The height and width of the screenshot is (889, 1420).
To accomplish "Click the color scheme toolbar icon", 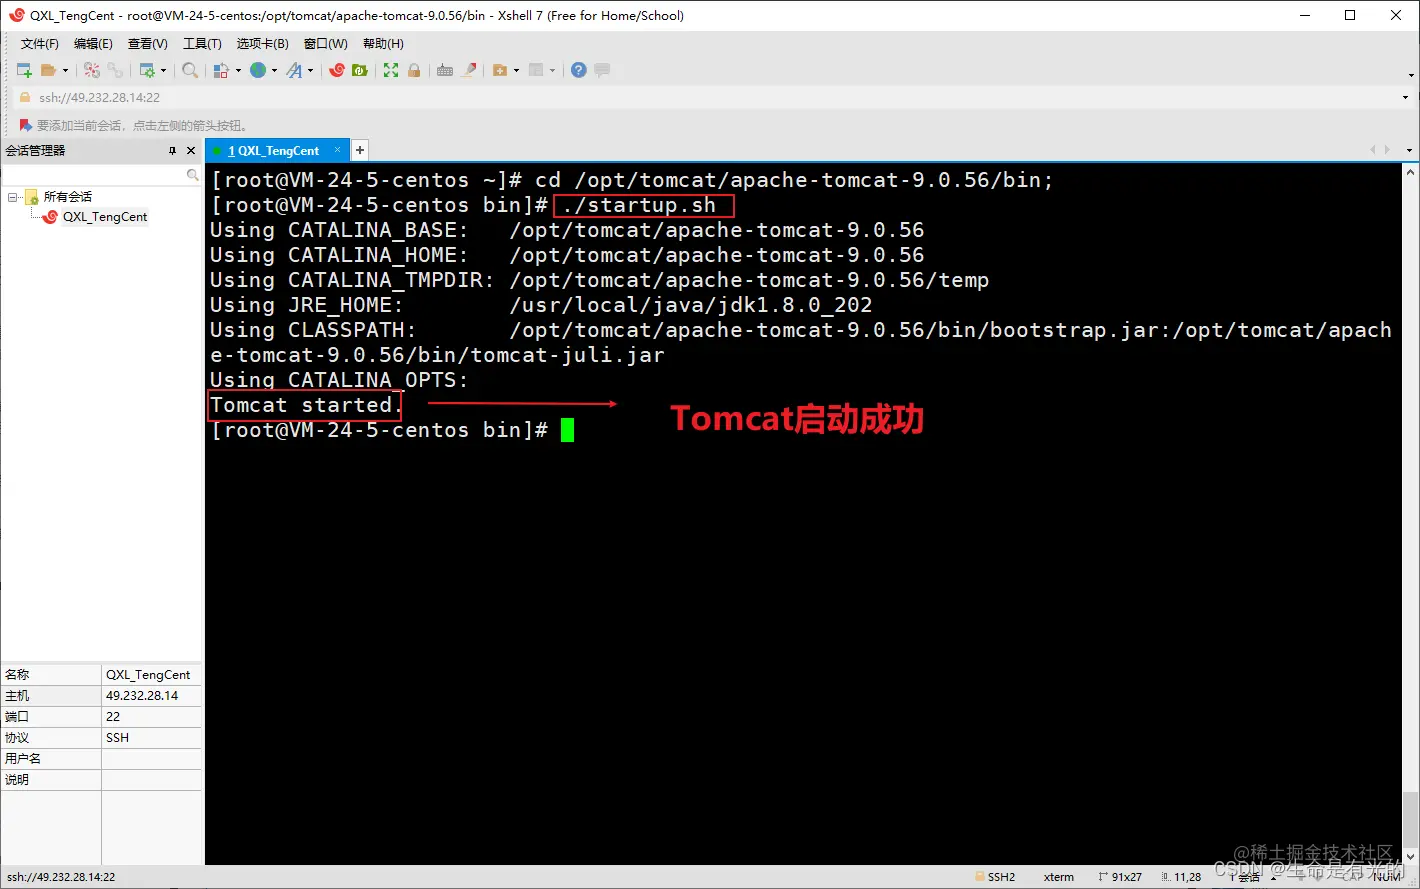I will (221, 70).
